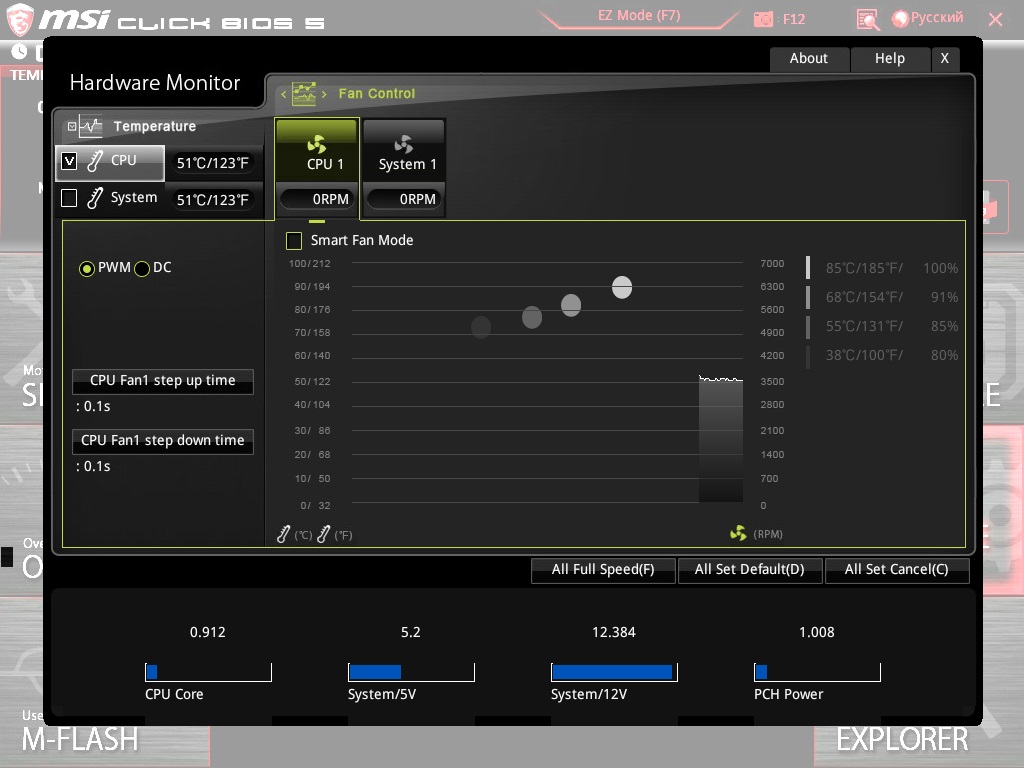Click the right arrow beside Fan Control
1024x768 pixels.
[324, 94]
